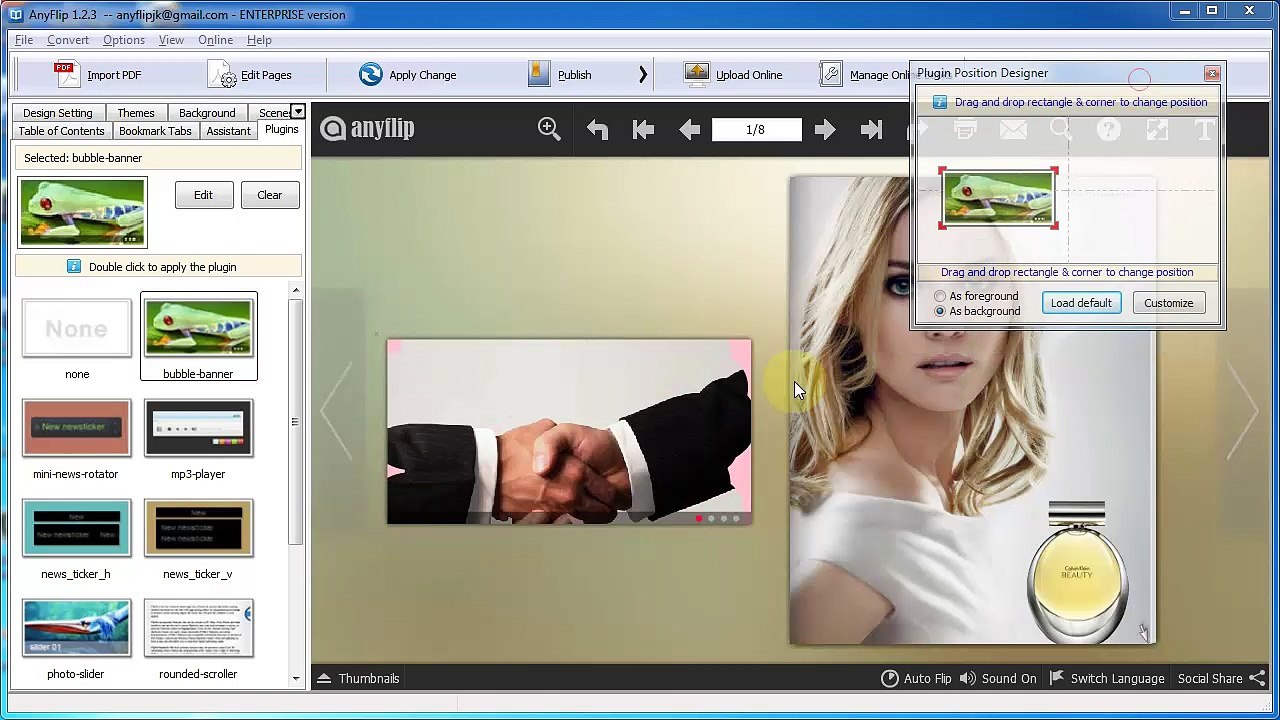This screenshot has height=720, width=1280.
Task: Open the File menu
Action: pos(24,40)
